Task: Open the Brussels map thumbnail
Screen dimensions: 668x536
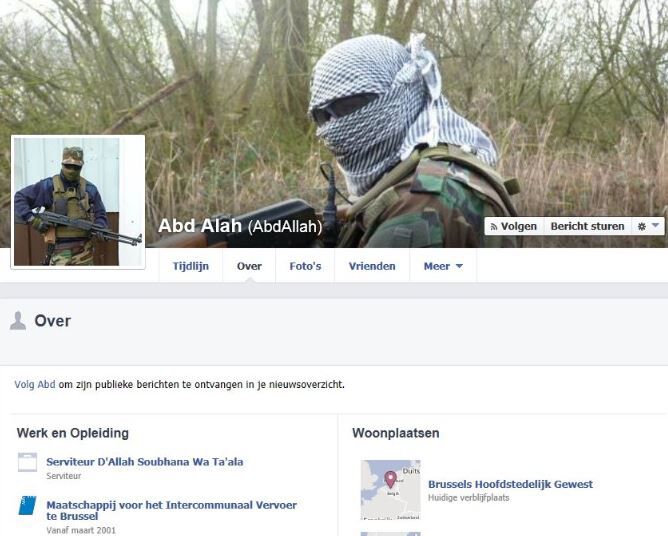Action: tap(391, 490)
